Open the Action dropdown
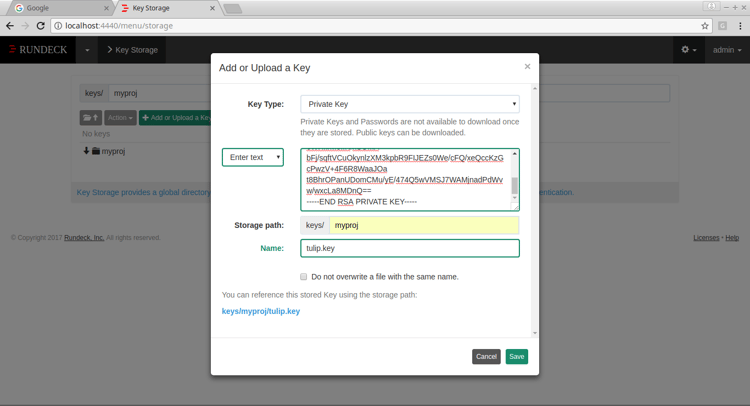The image size is (750, 406). point(120,118)
